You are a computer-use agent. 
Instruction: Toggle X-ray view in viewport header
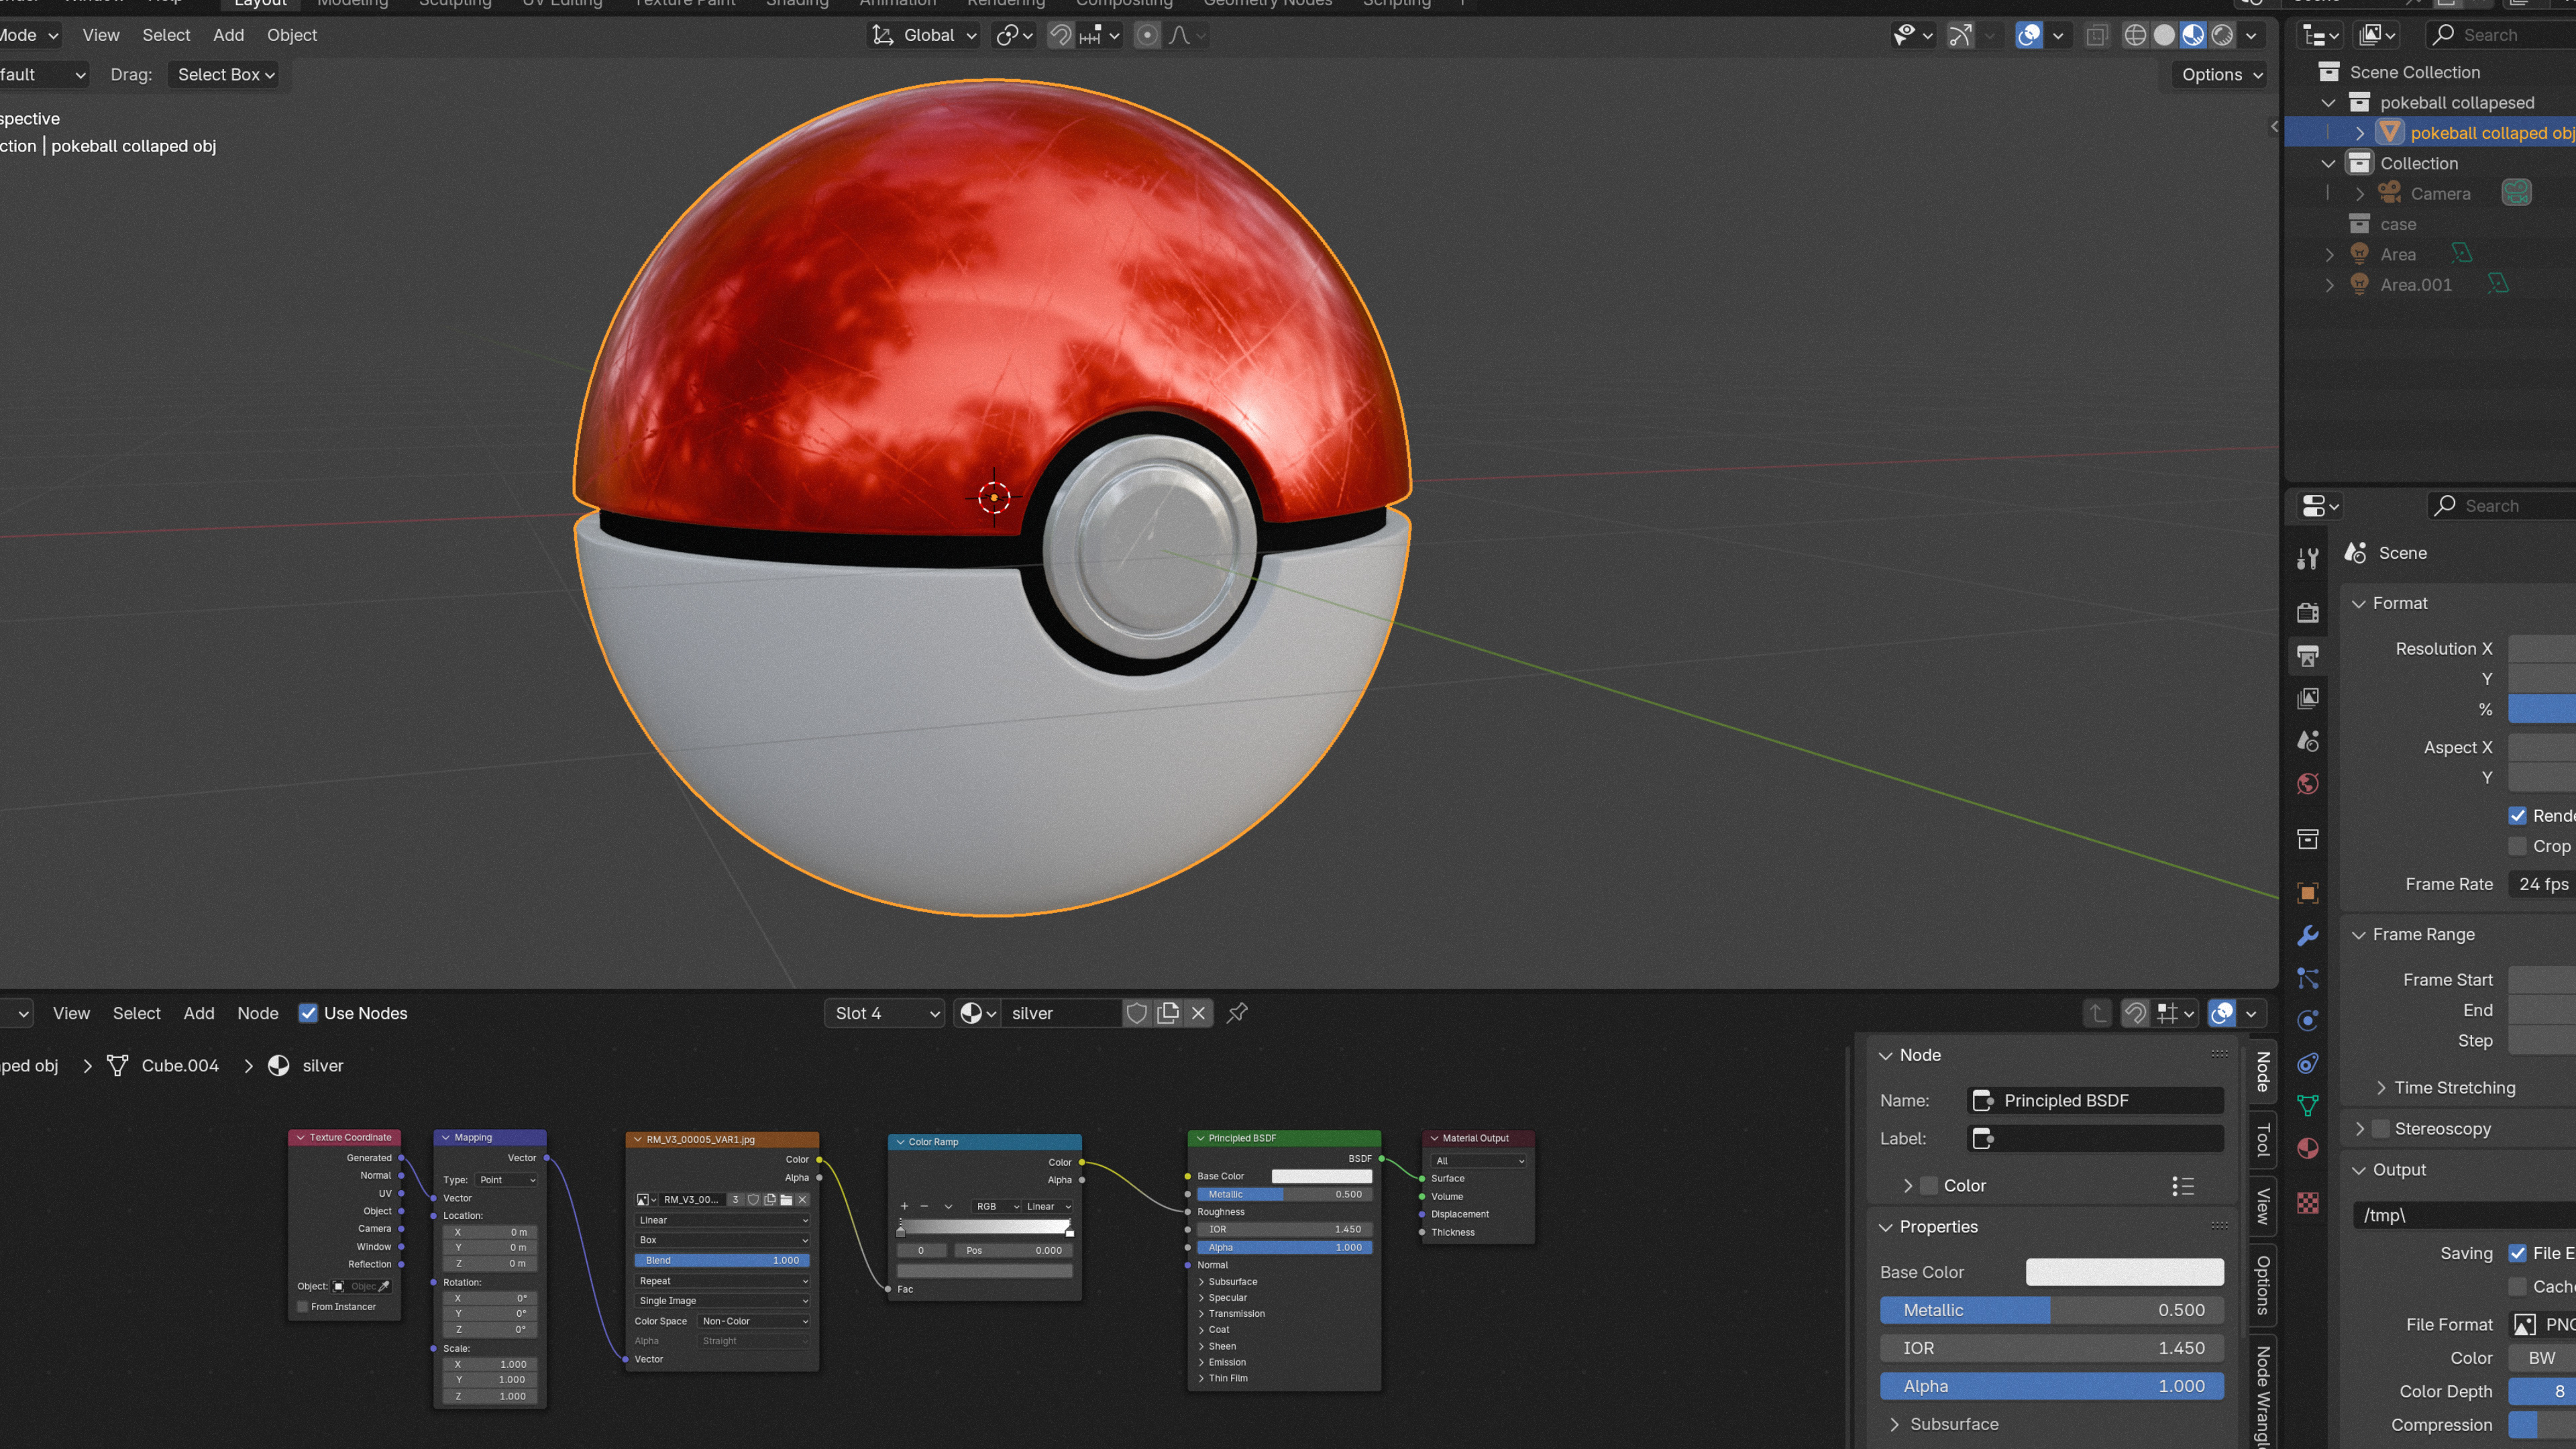point(2097,36)
